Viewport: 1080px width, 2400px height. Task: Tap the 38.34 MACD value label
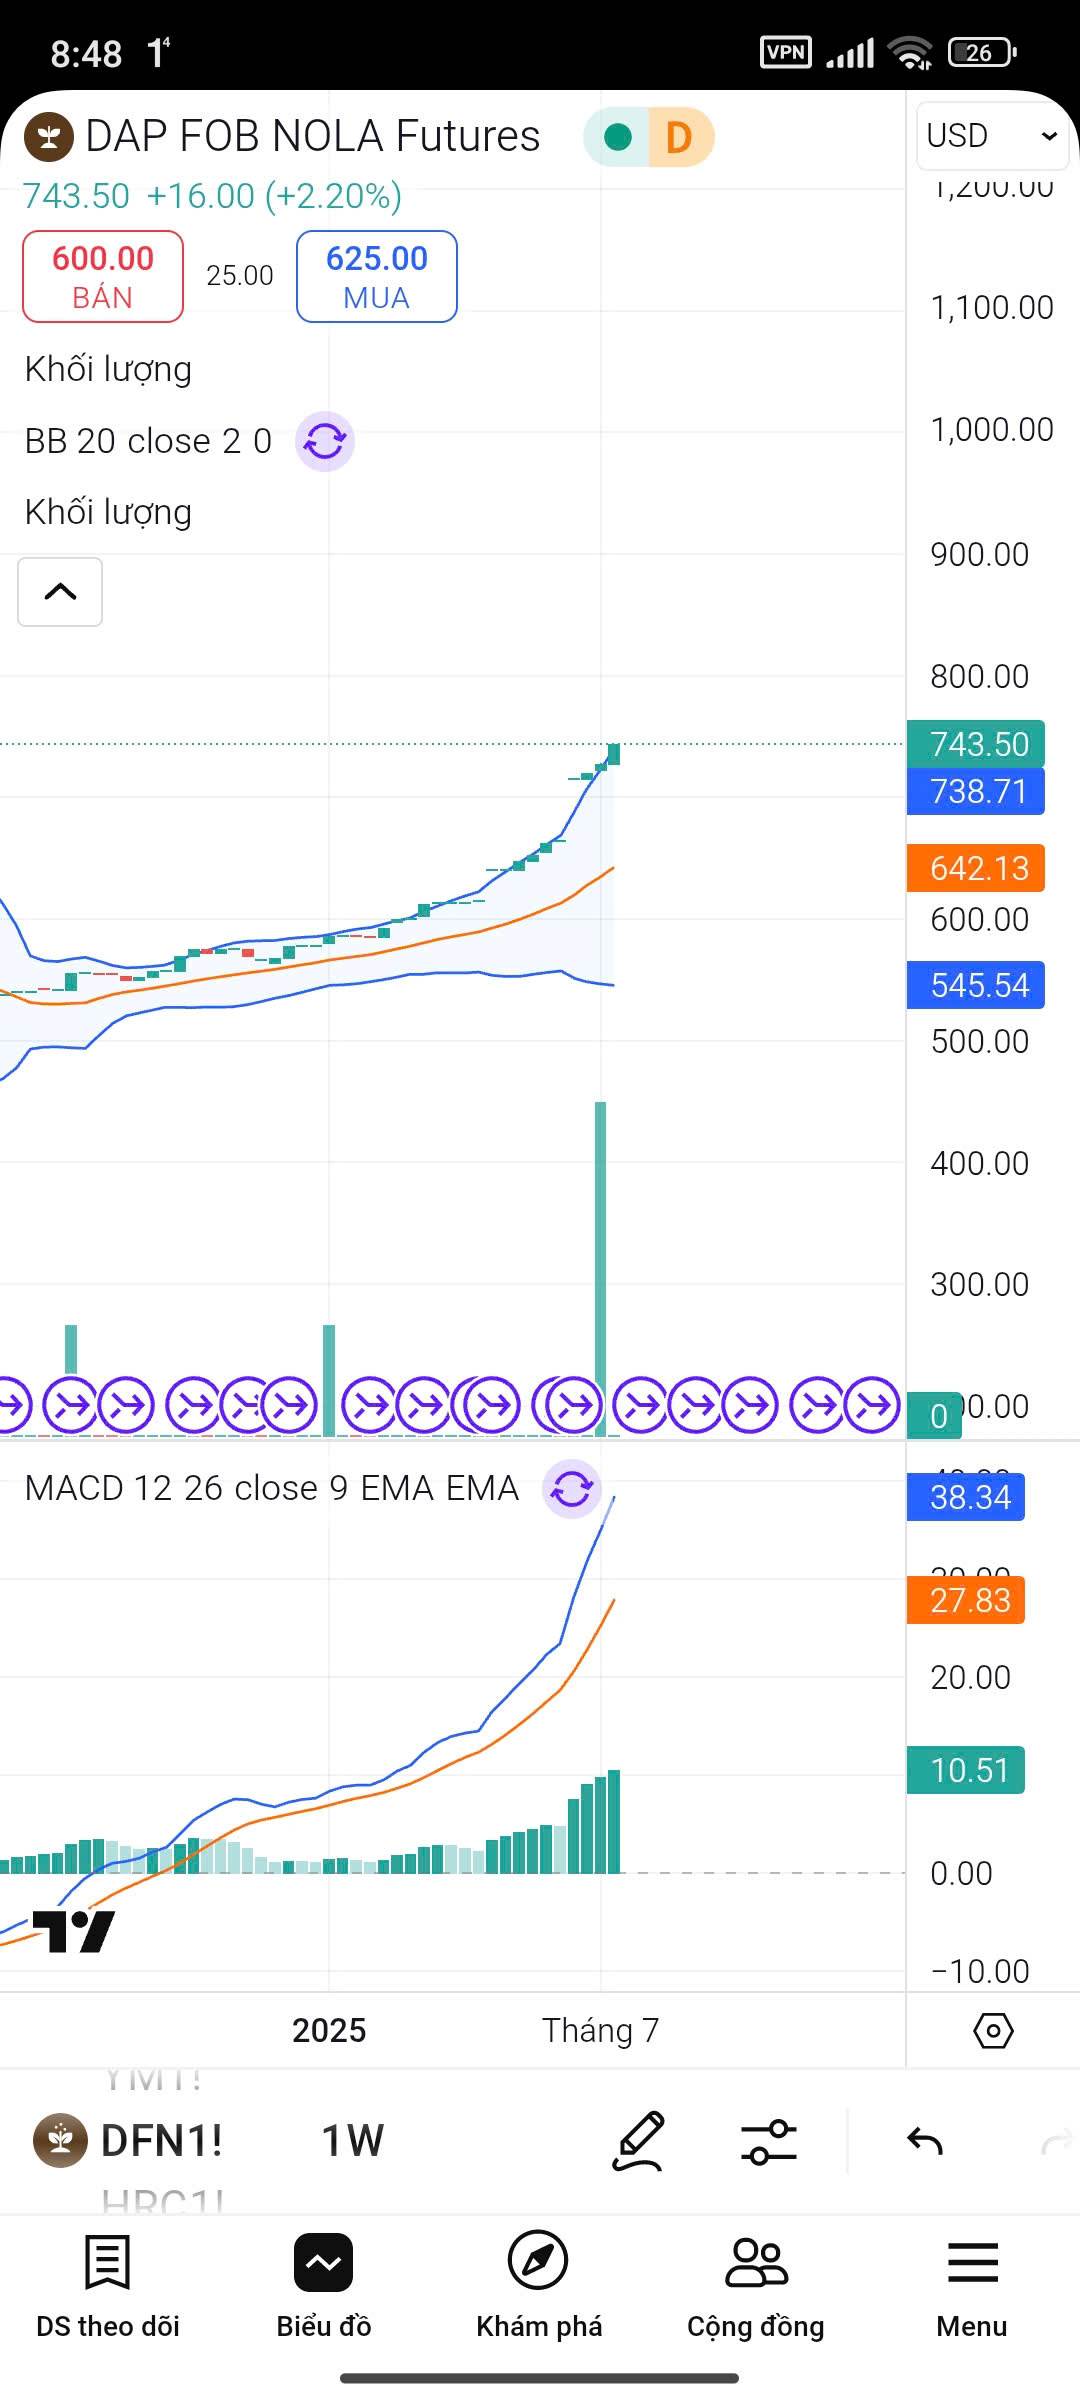pyautogui.click(x=966, y=1497)
